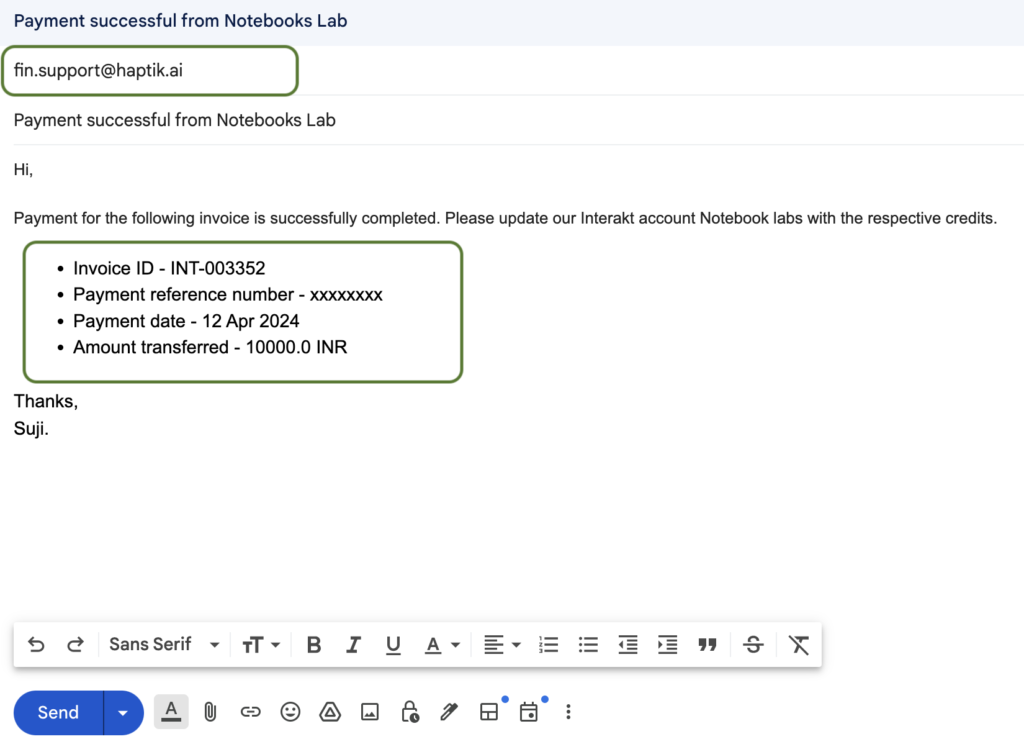Open the Sans Serif font dropdown

click(164, 644)
